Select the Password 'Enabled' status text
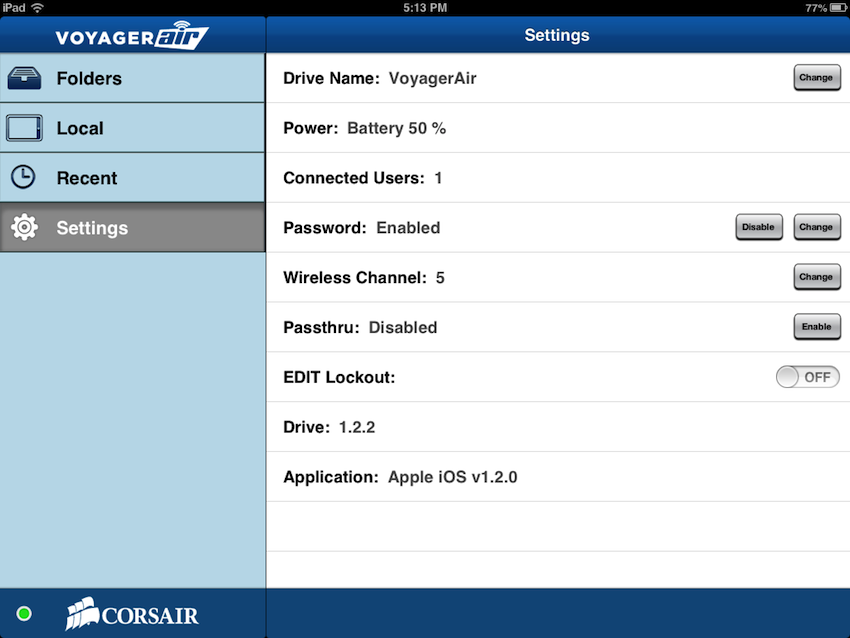850x638 pixels. 408,228
